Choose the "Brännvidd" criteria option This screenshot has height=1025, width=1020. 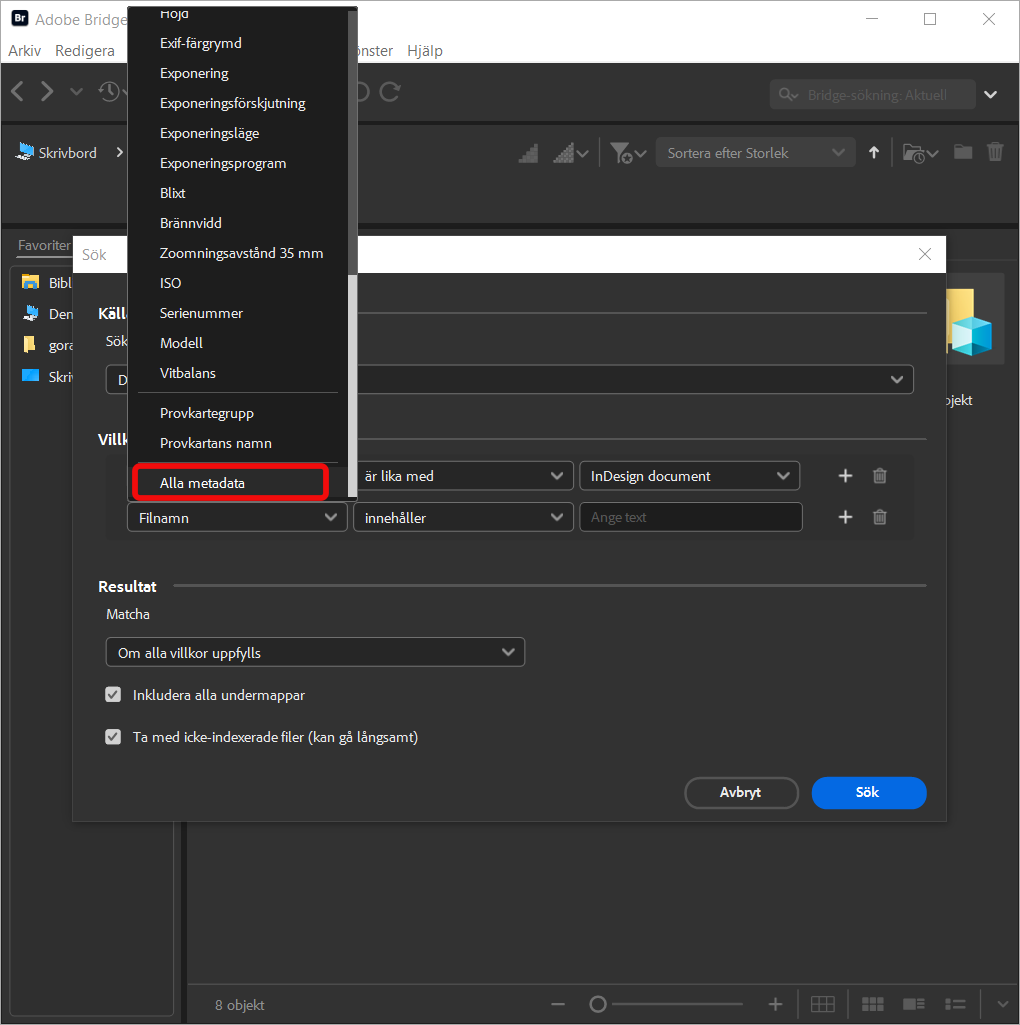[x=191, y=223]
